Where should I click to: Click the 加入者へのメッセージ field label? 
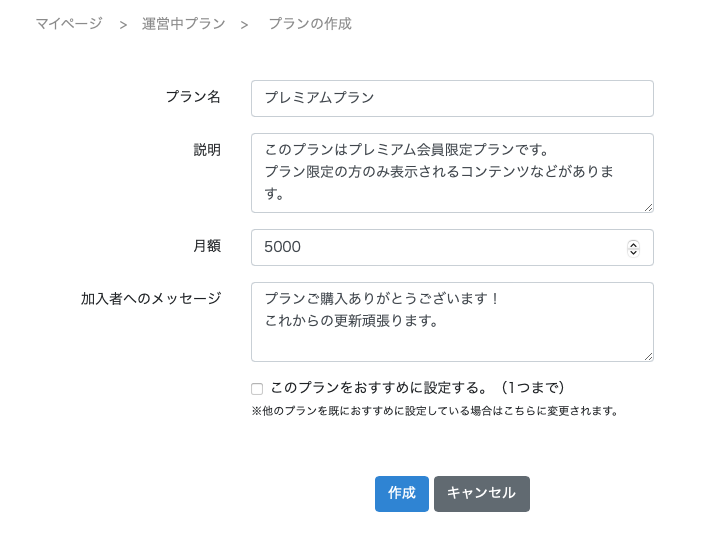pos(151,299)
